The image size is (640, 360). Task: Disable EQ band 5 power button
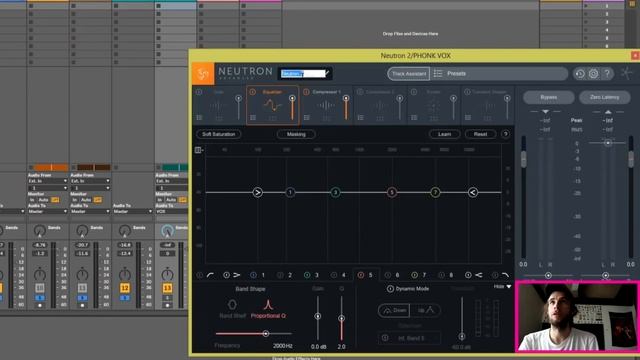click(360, 275)
